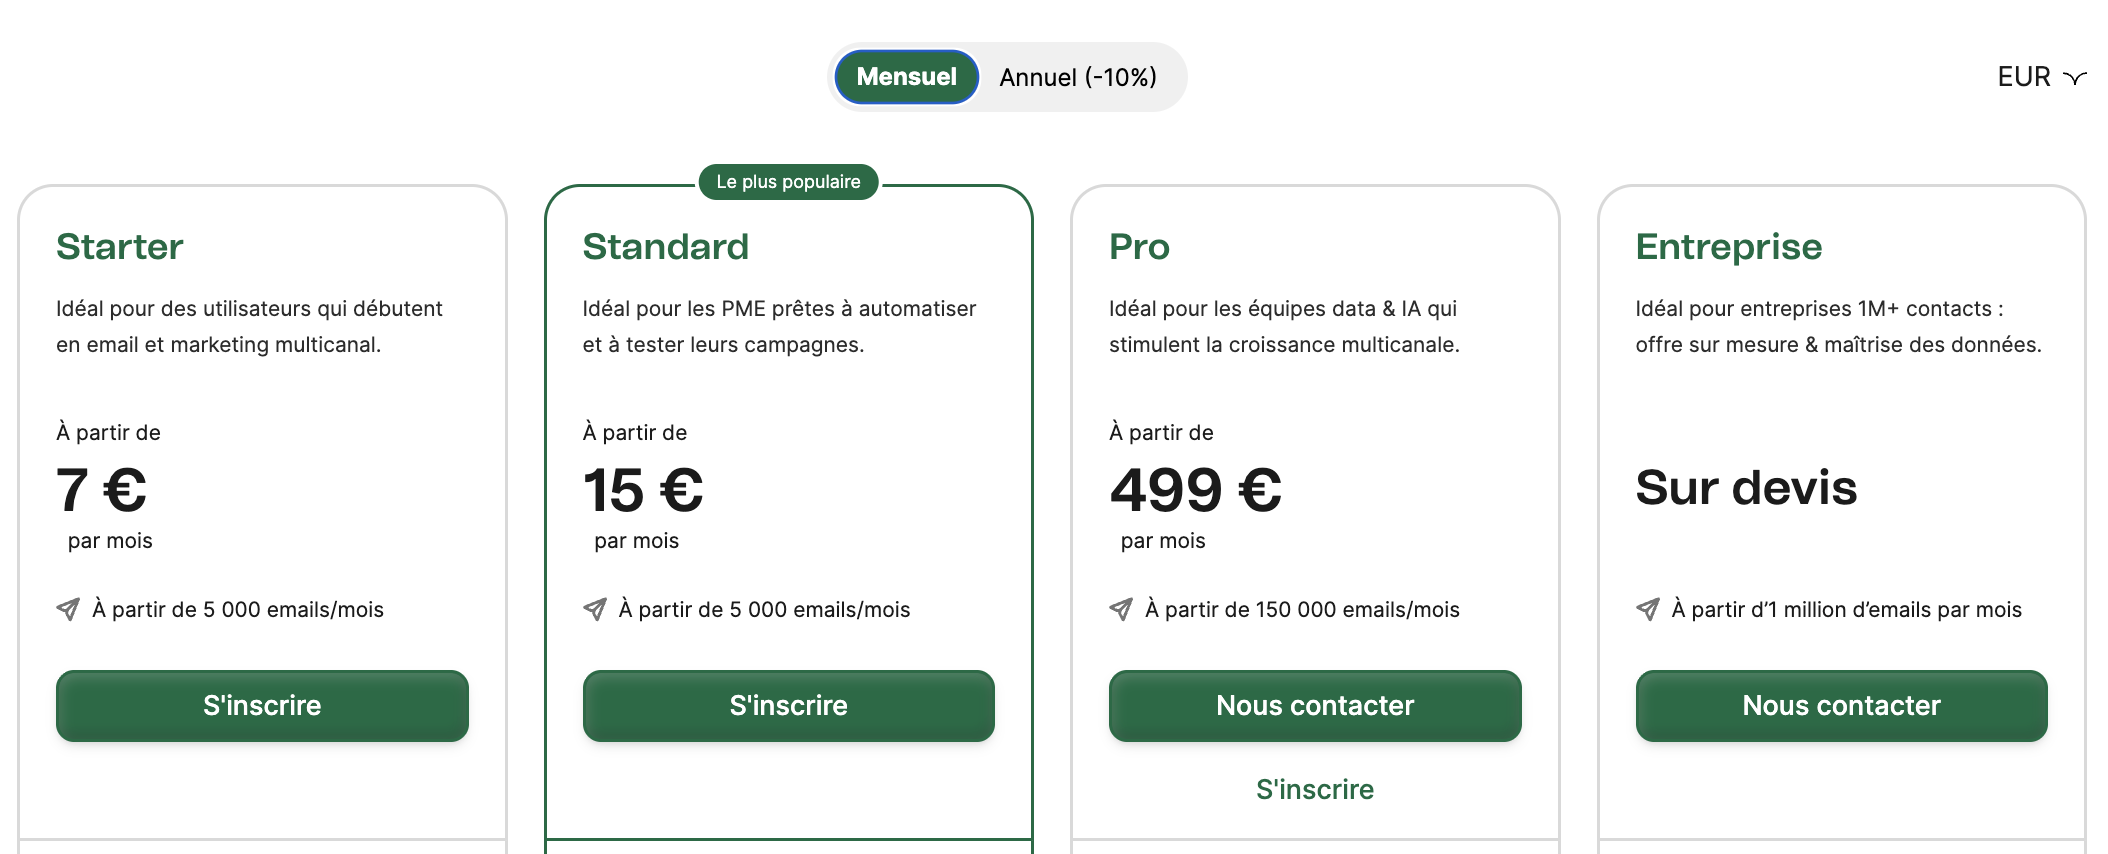The height and width of the screenshot is (854, 2108).
Task: Click the paper plane icon in the Pro plan
Action: pyautogui.click(x=1121, y=609)
